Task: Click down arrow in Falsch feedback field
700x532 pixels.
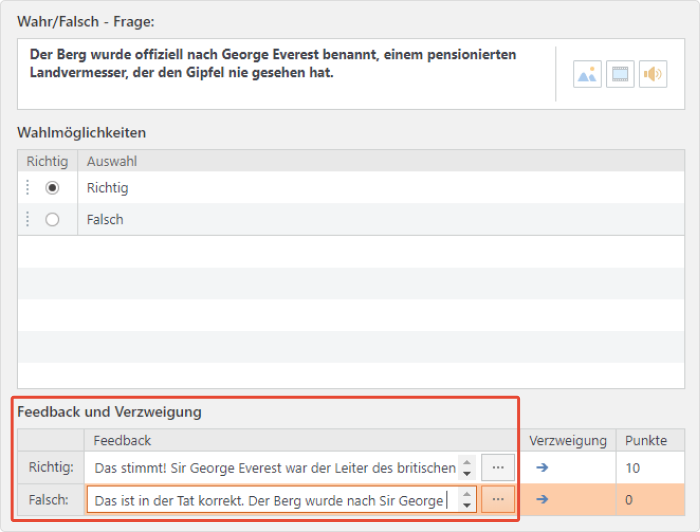Action: click(x=467, y=505)
